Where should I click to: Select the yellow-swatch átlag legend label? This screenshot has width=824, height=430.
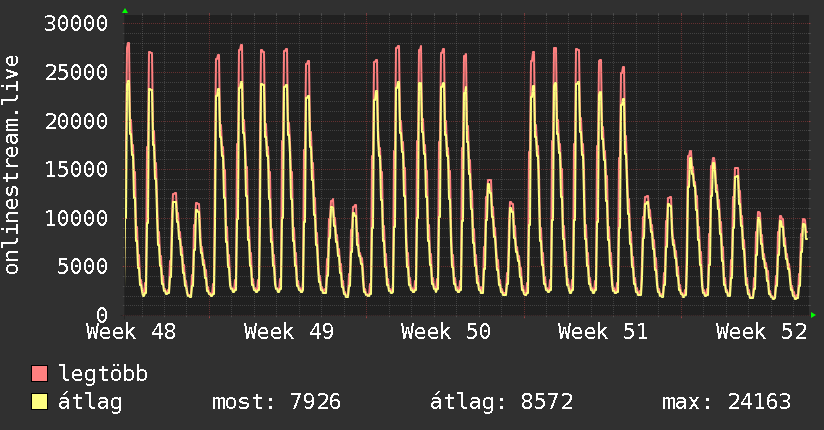coord(90,402)
